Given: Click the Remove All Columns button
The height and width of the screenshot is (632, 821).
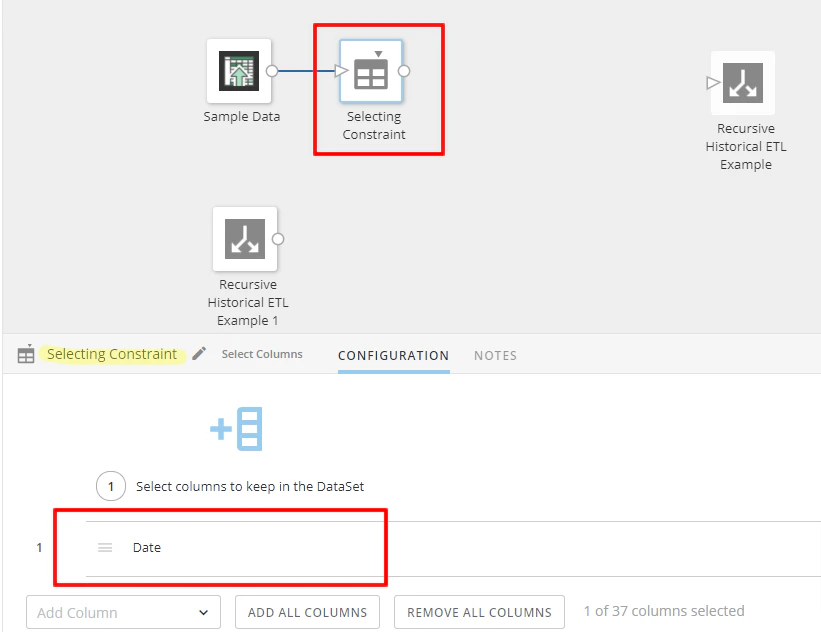Looking at the screenshot, I should 480,612.
